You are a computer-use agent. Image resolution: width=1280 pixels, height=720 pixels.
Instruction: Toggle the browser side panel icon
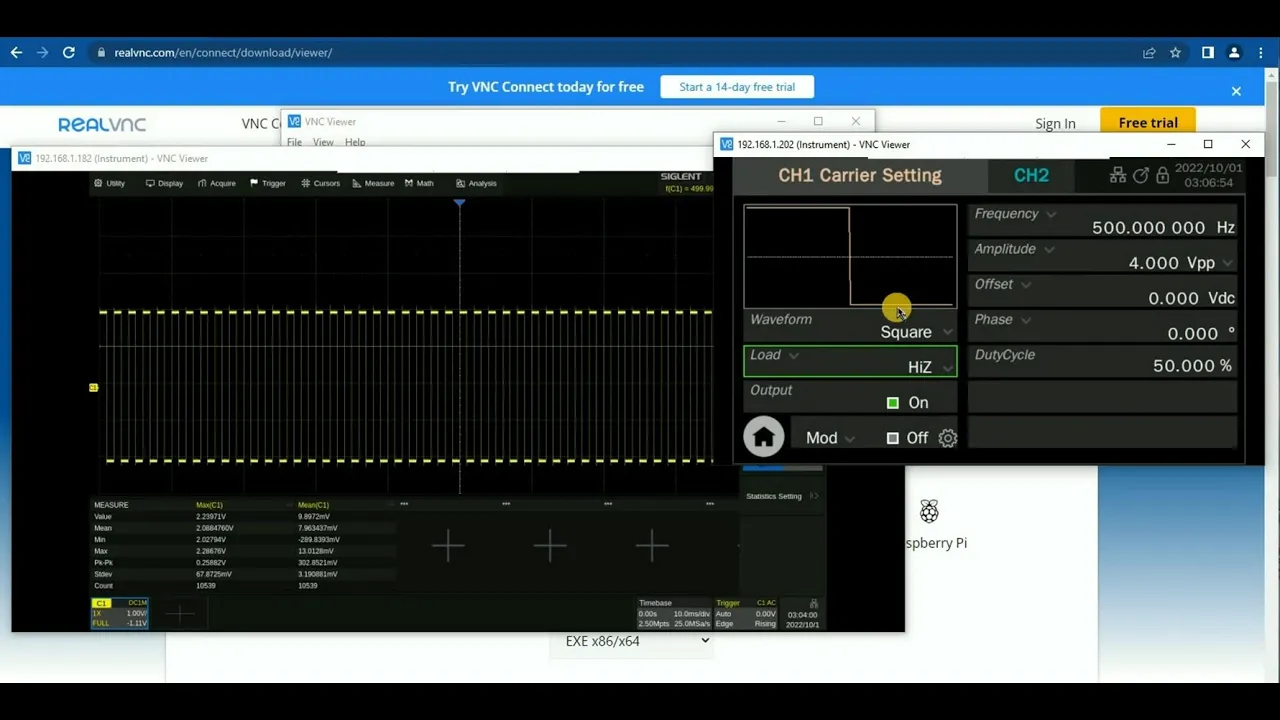[x=1208, y=52]
